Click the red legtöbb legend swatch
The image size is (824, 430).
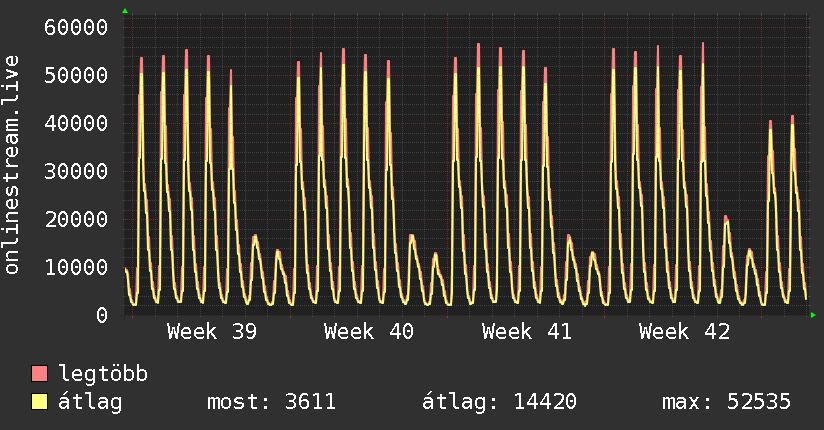click(40, 375)
